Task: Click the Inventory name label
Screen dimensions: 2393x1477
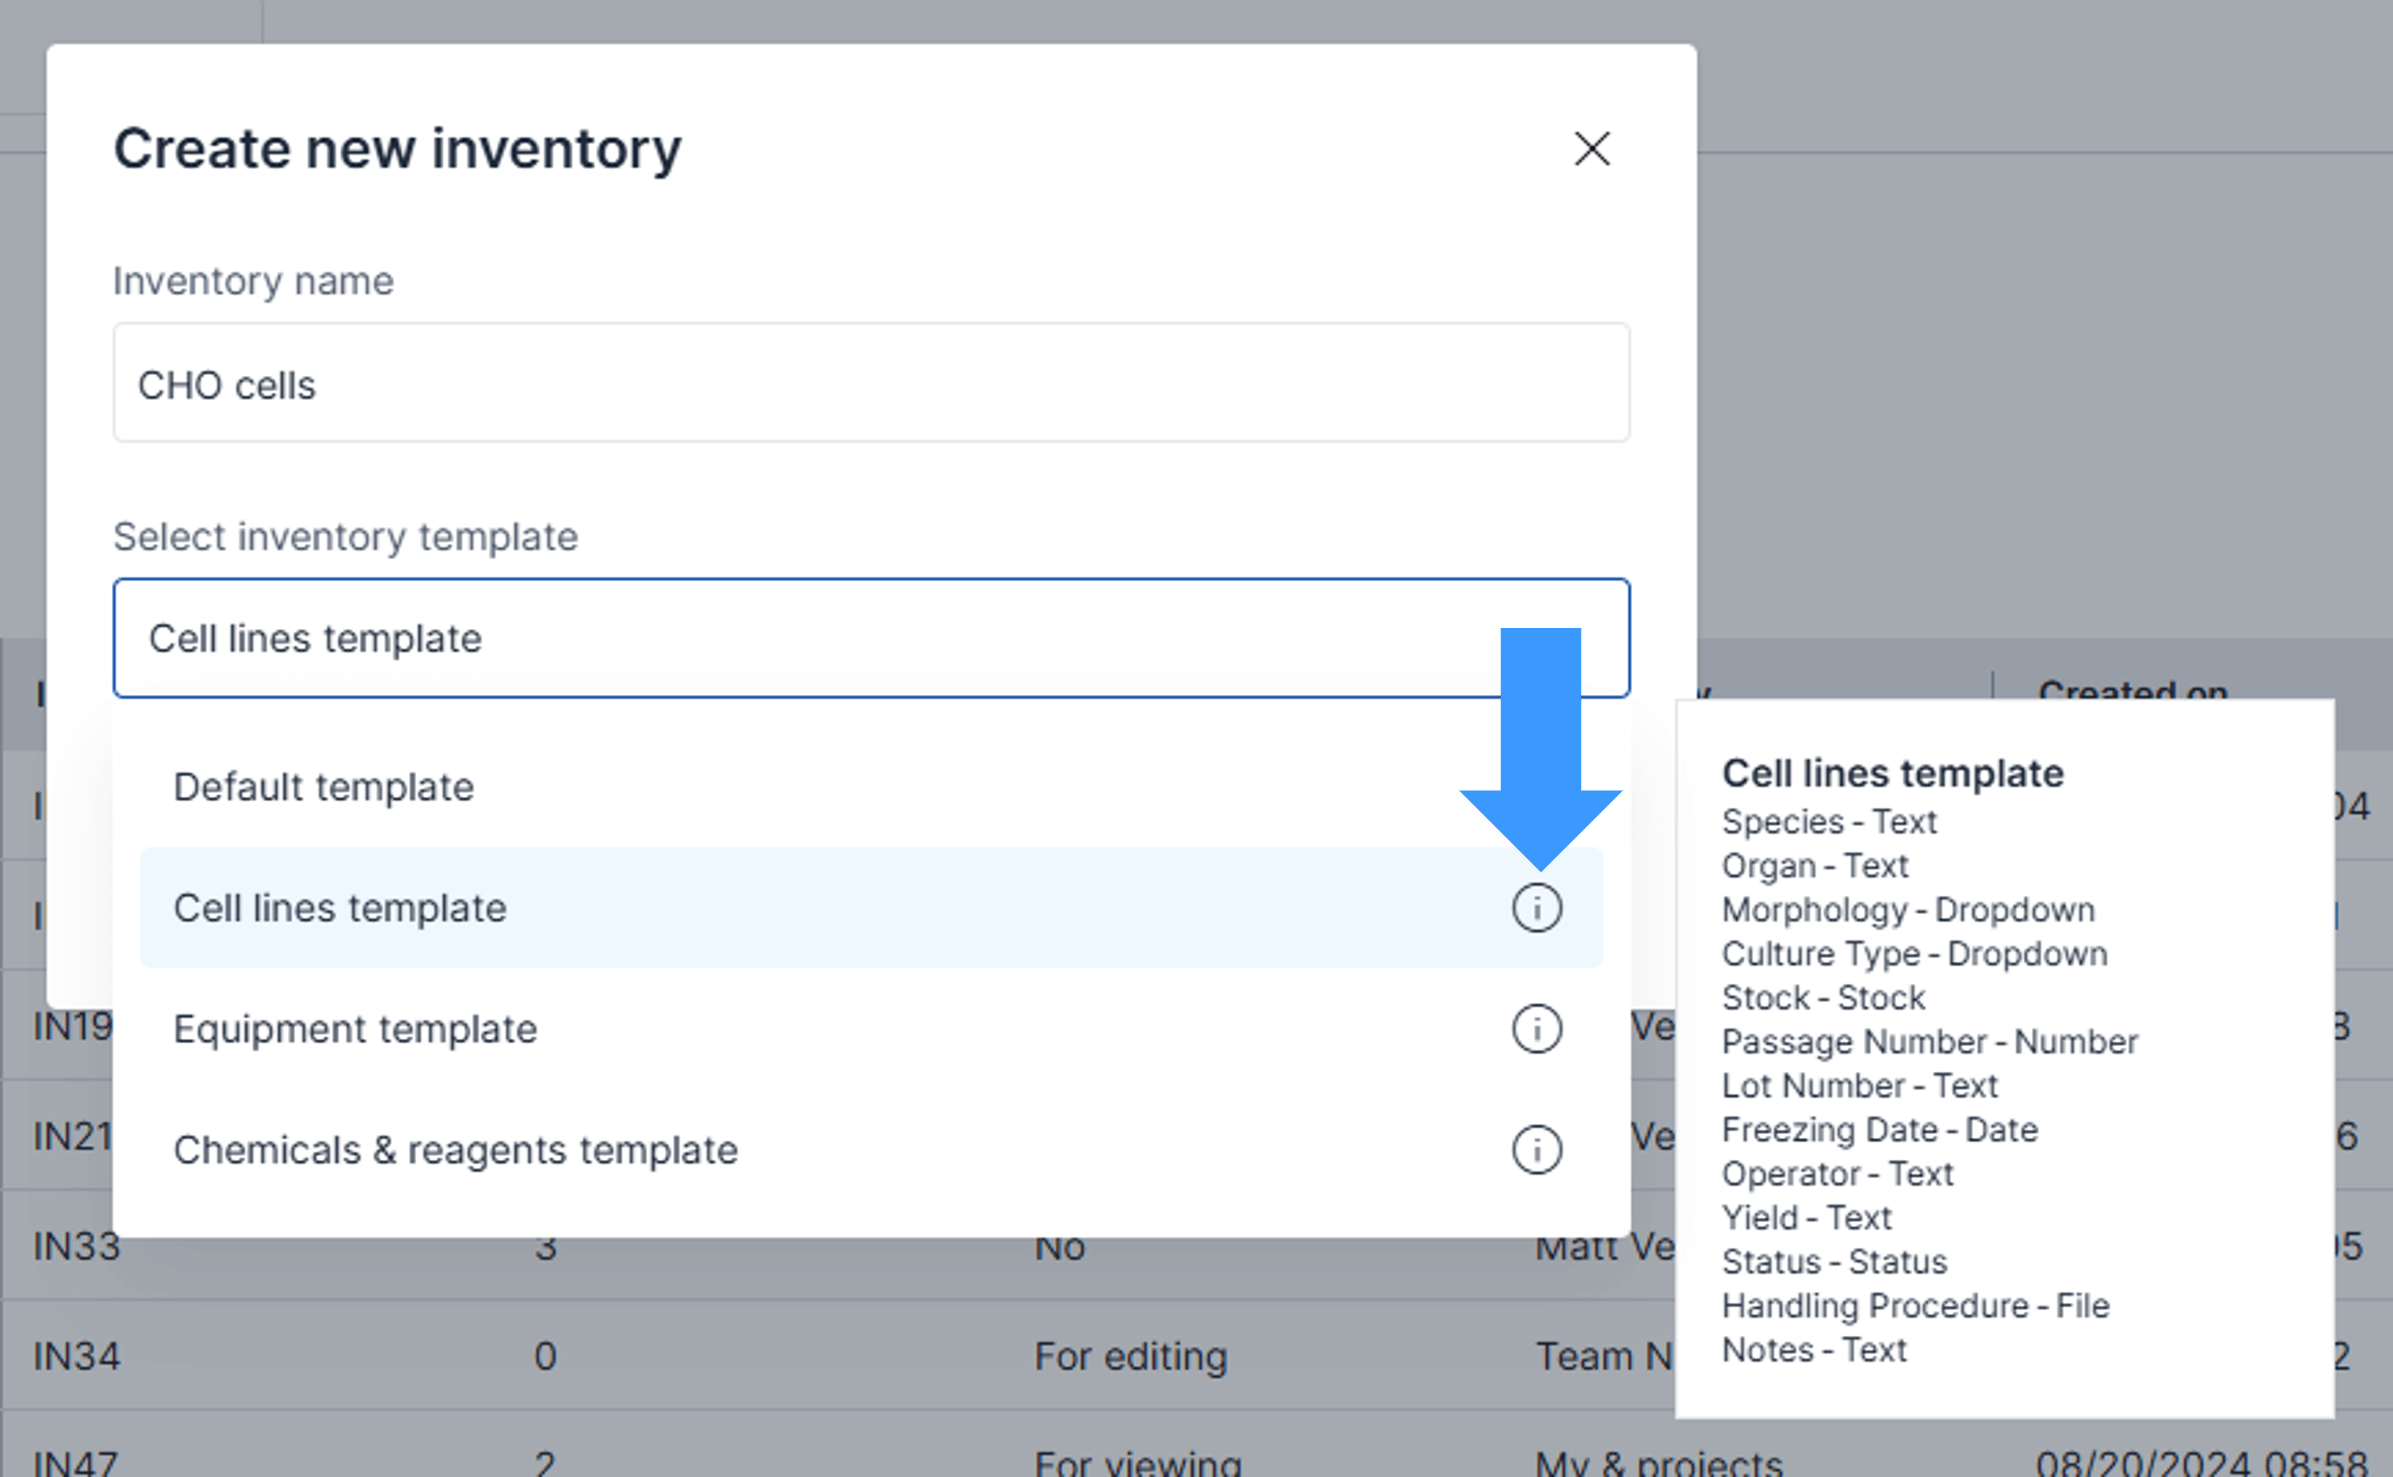Action: tap(253, 281)
